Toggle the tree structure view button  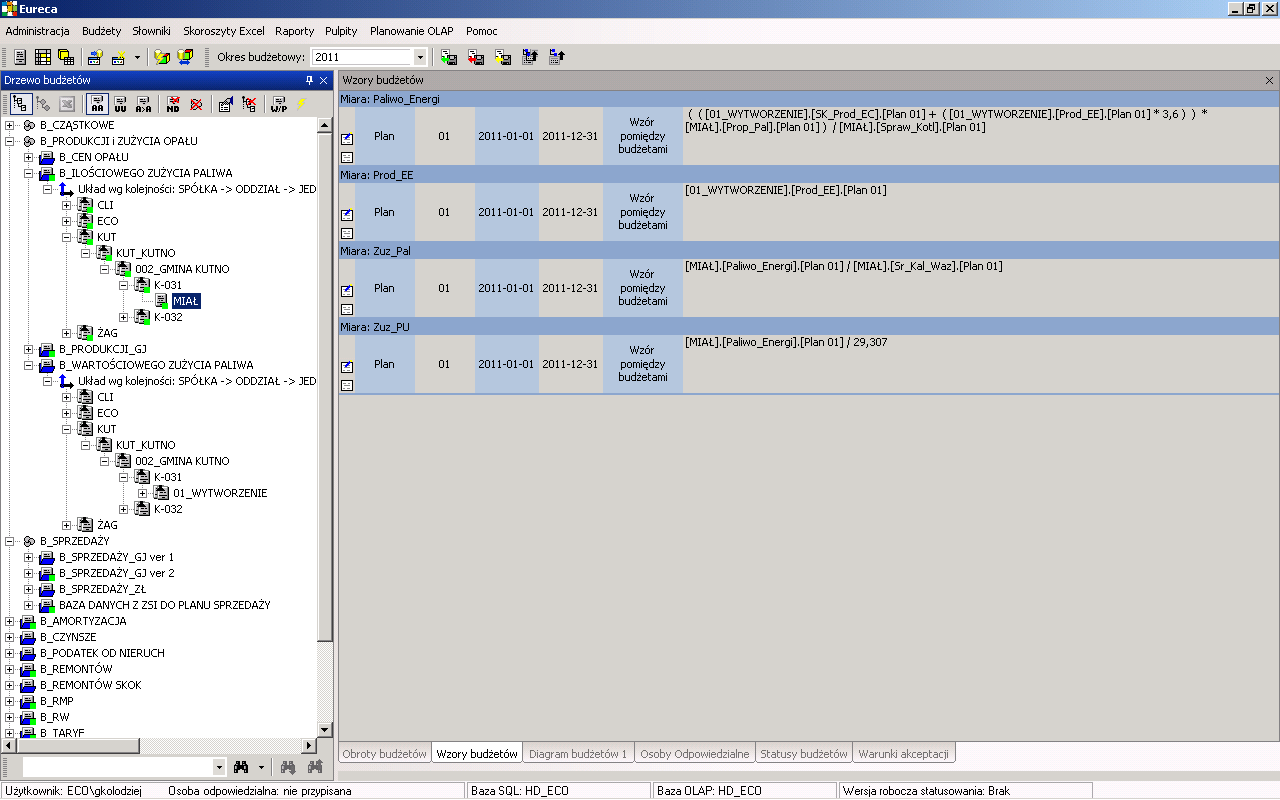click(20, 103)
